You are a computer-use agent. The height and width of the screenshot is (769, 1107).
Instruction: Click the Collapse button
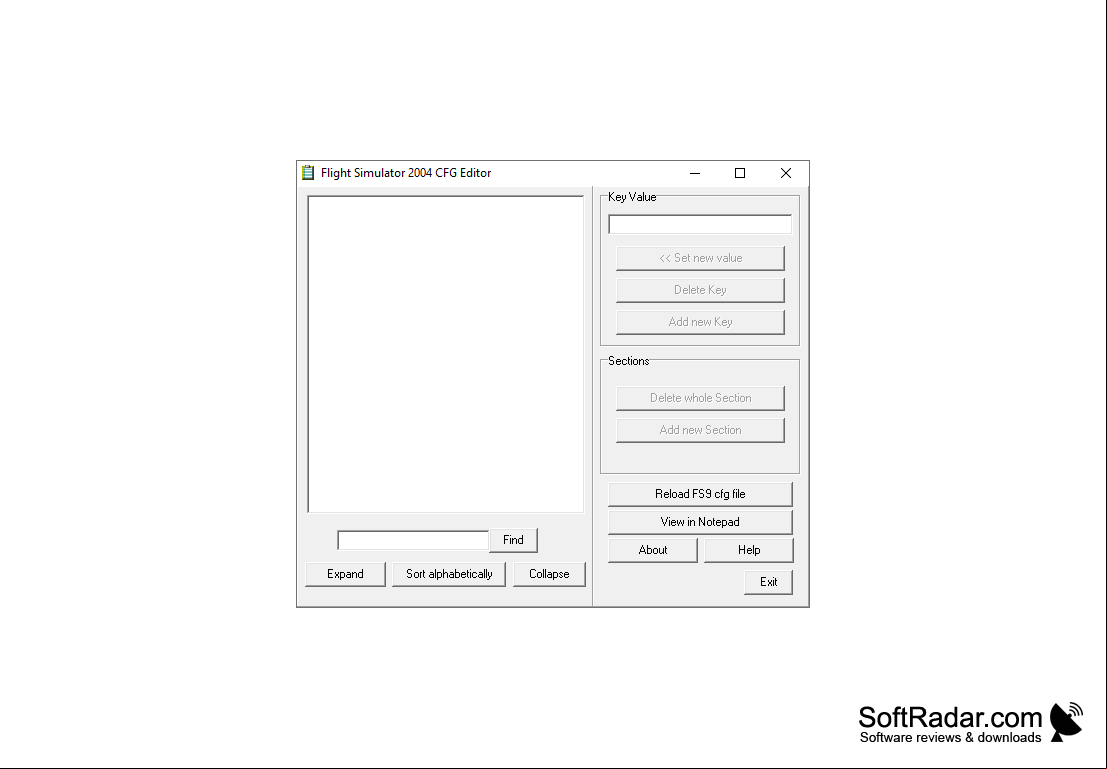click(549, 574)
